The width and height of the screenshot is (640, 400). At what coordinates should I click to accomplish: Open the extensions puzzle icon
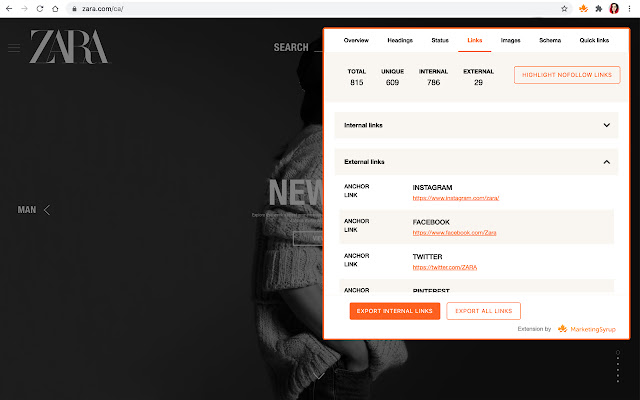pos(599,9)
